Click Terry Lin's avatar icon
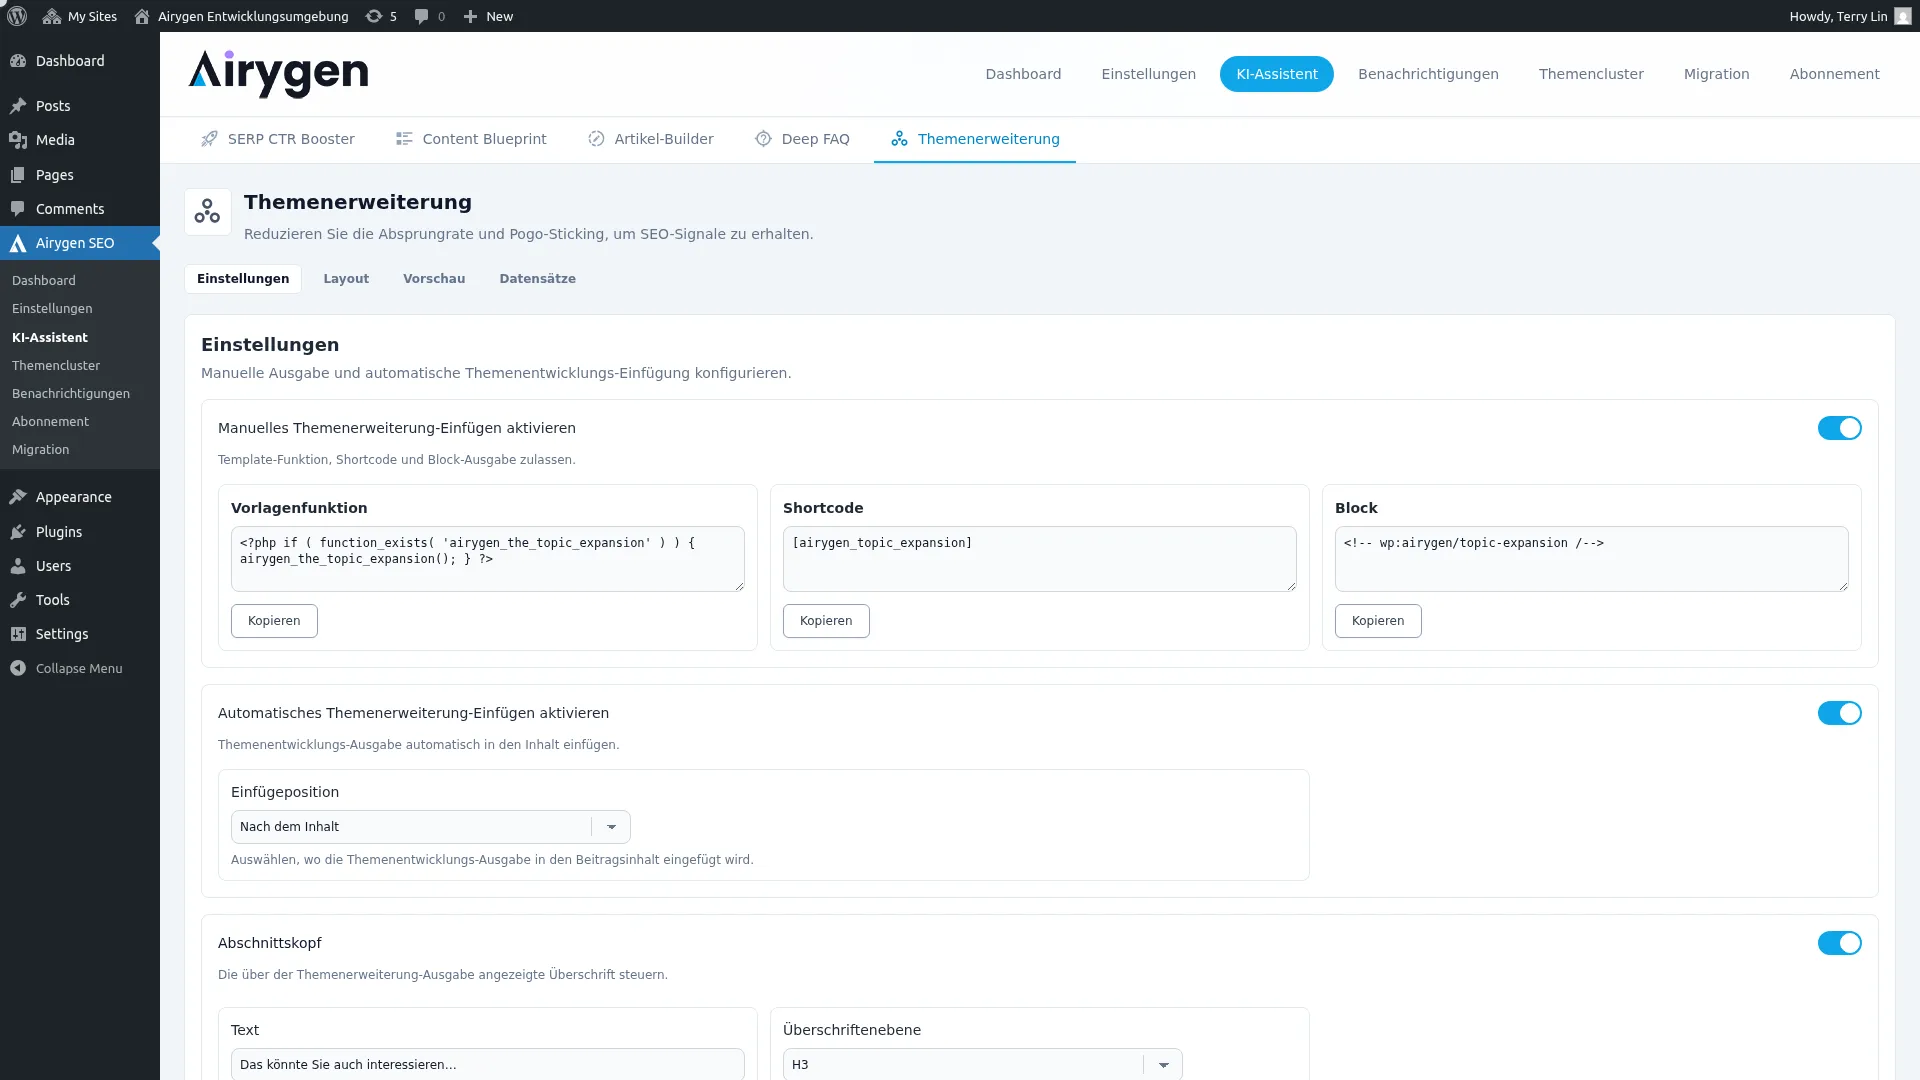Viewport: 1920px width, 1080px height. tap(1903, 16)
